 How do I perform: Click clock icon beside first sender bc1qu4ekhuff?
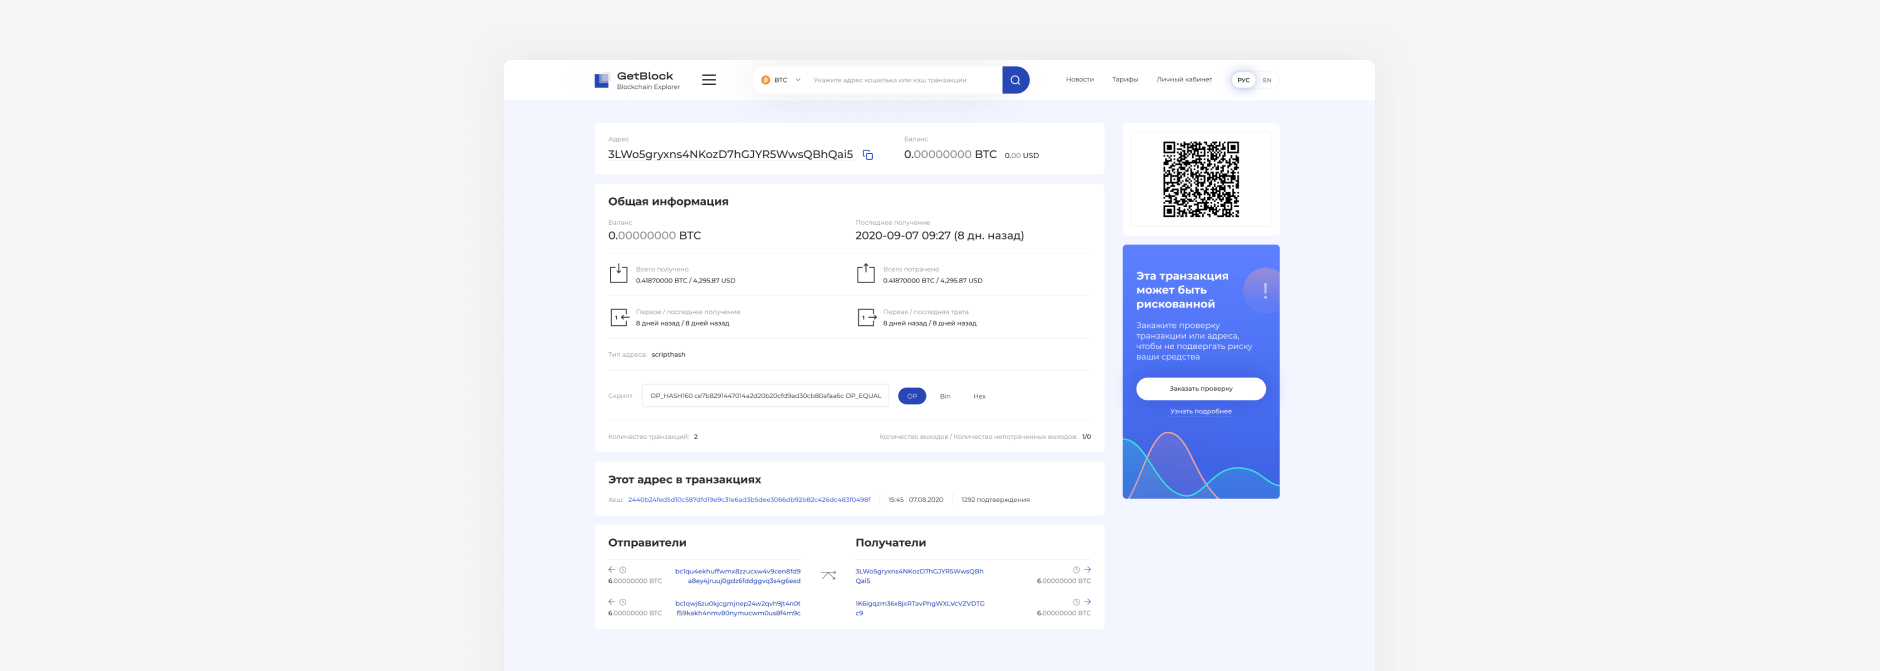[x=622, y=570]
